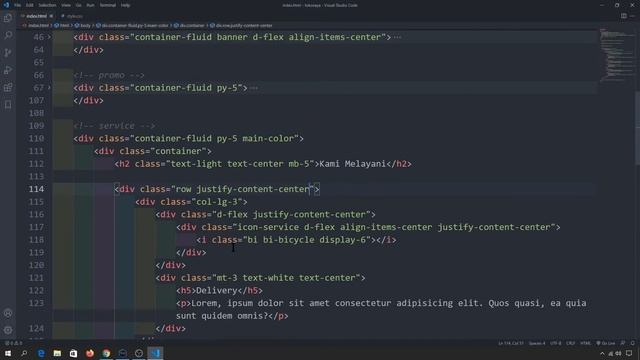Open the Source Control view

coord(8,53)
